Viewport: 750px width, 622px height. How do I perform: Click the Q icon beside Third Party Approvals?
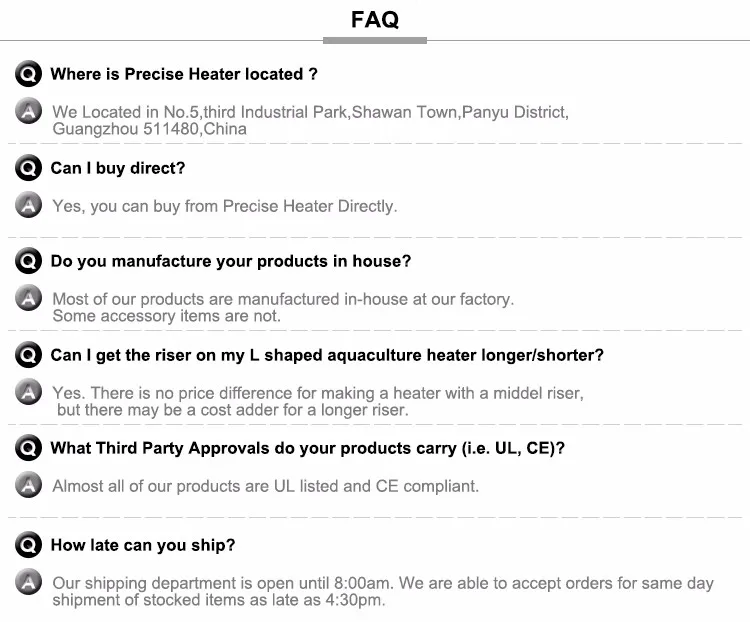[x=28, y=448]
